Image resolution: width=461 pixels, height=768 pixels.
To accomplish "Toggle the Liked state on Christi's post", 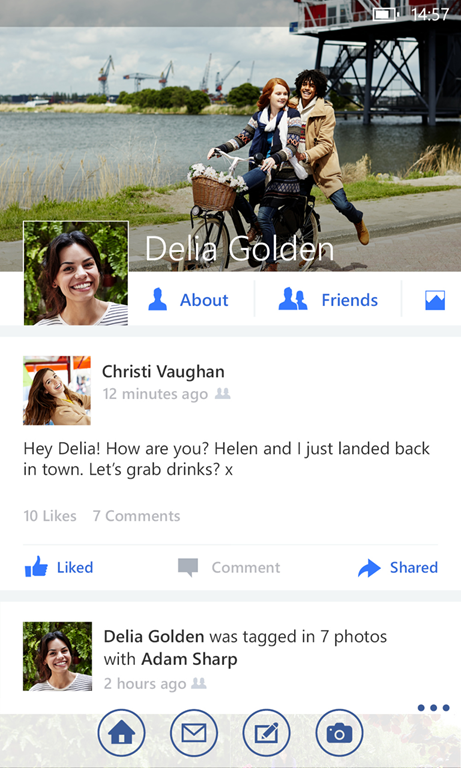I will tap(59, 567).
